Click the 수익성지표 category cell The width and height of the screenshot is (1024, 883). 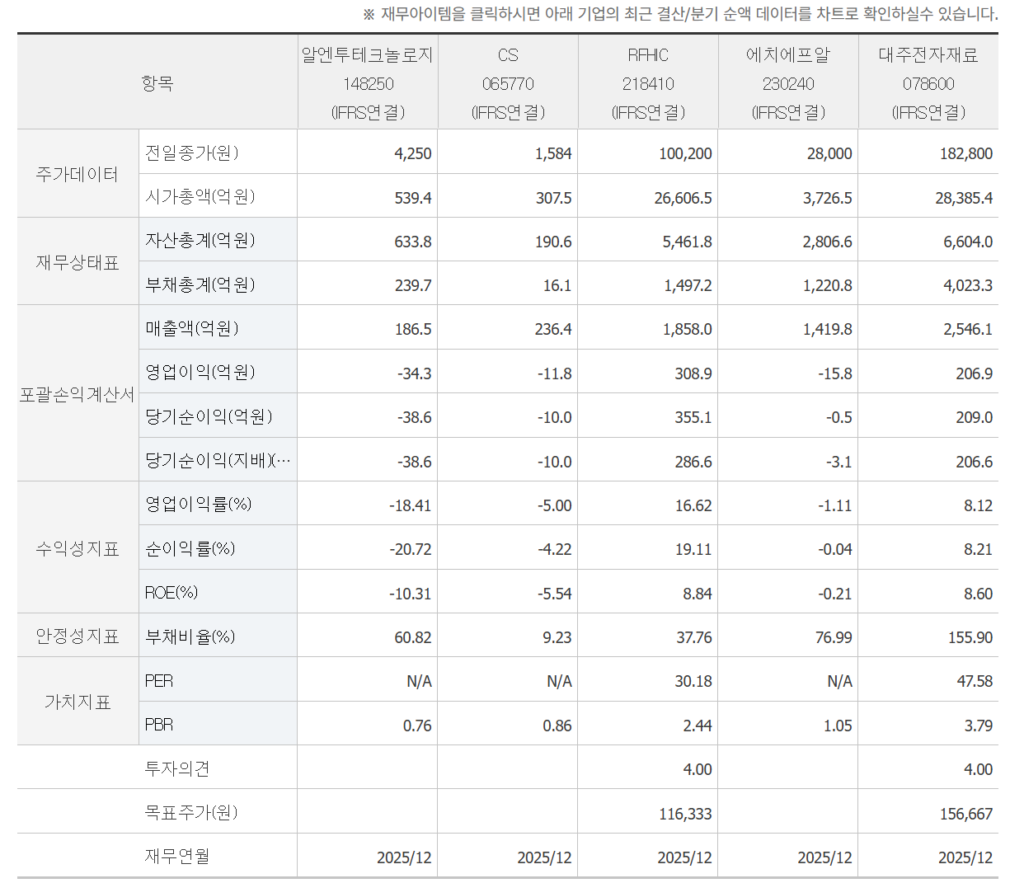click(77, 548)
